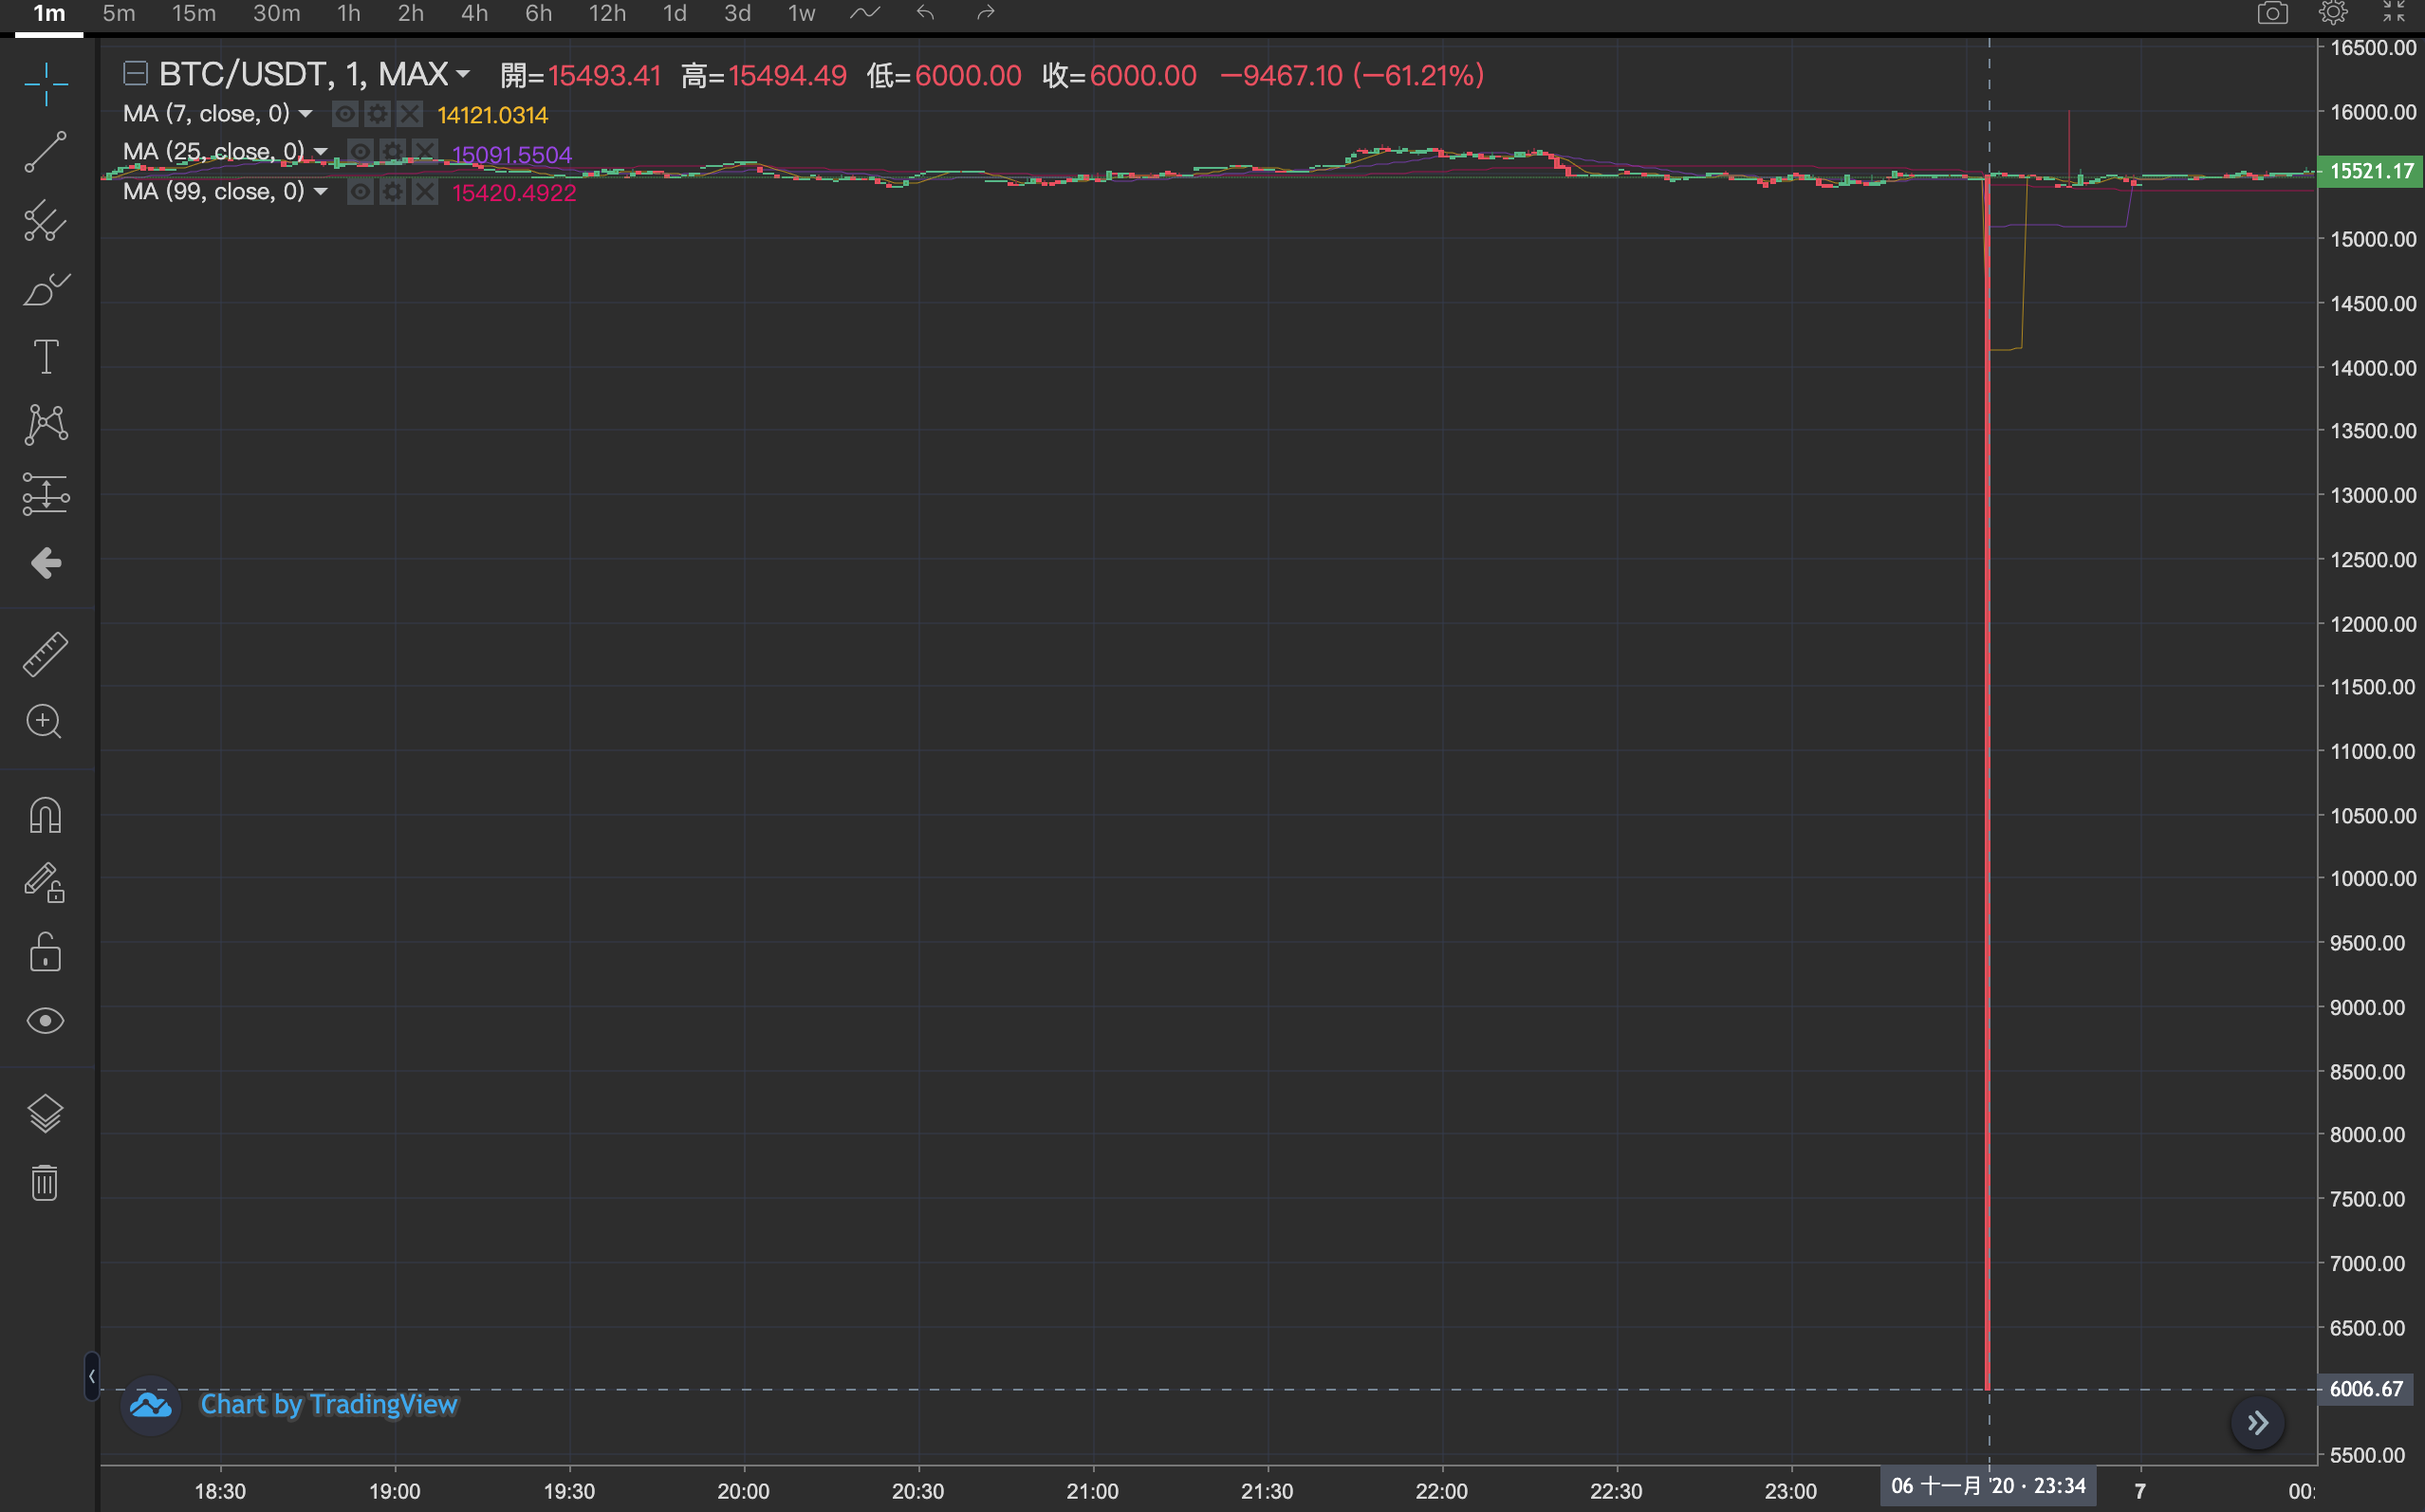Select the zoom in tool

(x=44, y=721)
